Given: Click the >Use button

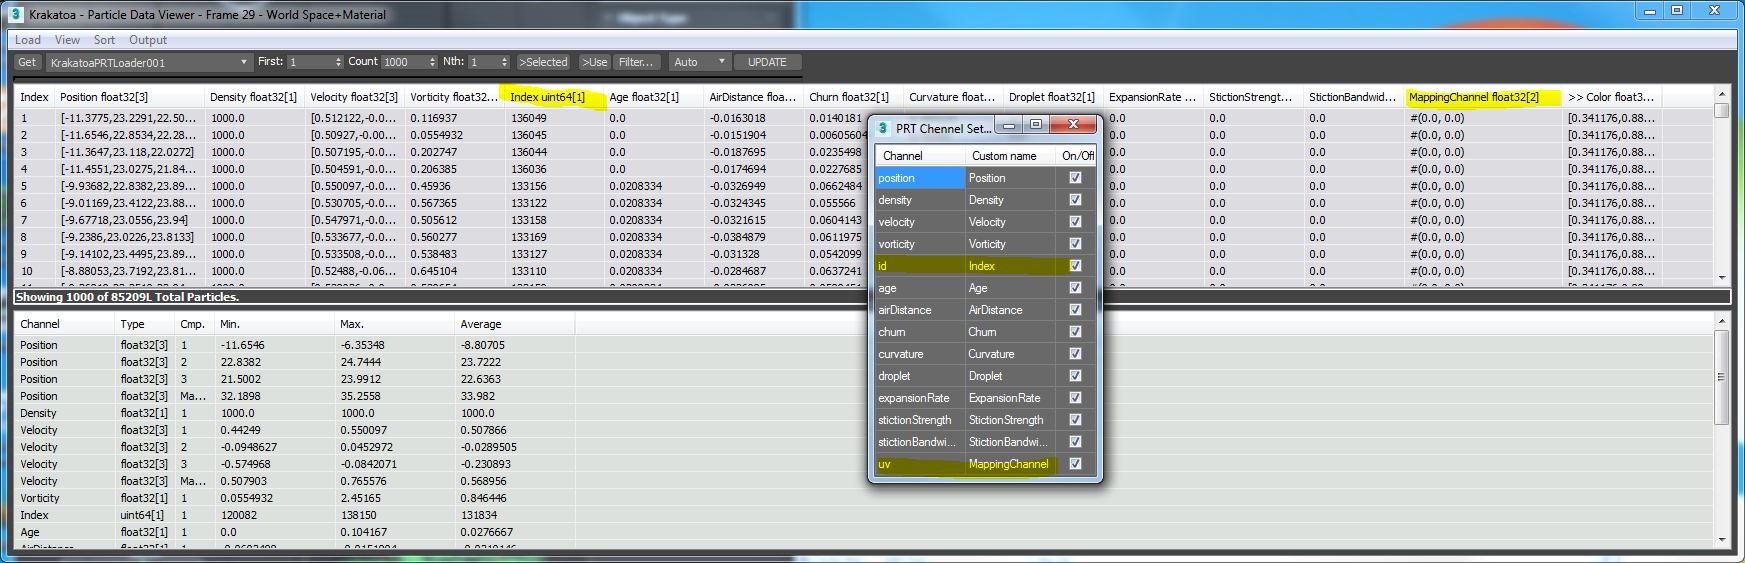Looking at the screenshot, I should pyautogui.click(x=594, y=62).
